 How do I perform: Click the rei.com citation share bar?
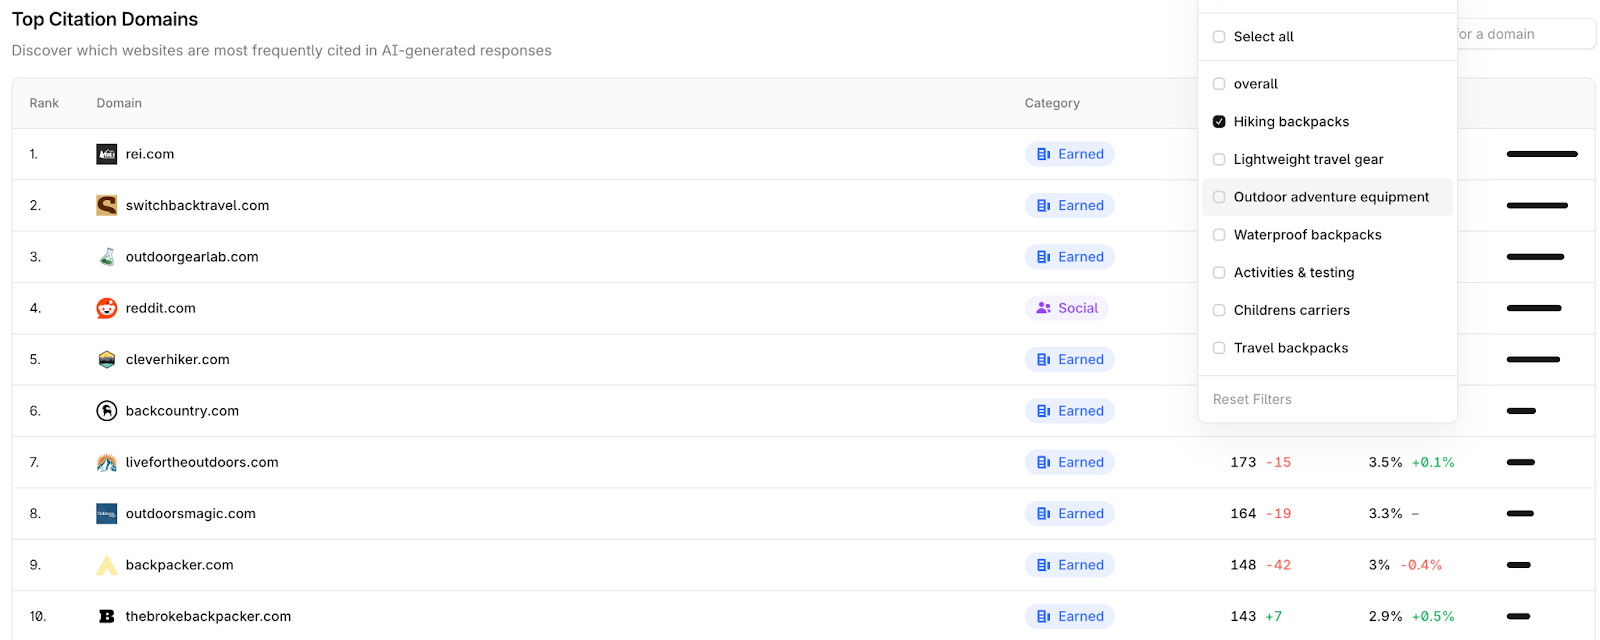tap(1542, 154)
